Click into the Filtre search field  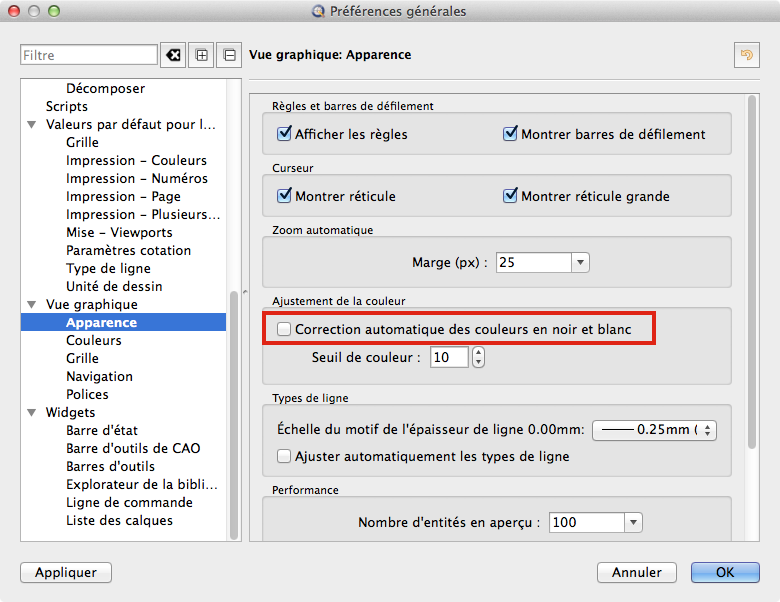(x=88, y=55)
